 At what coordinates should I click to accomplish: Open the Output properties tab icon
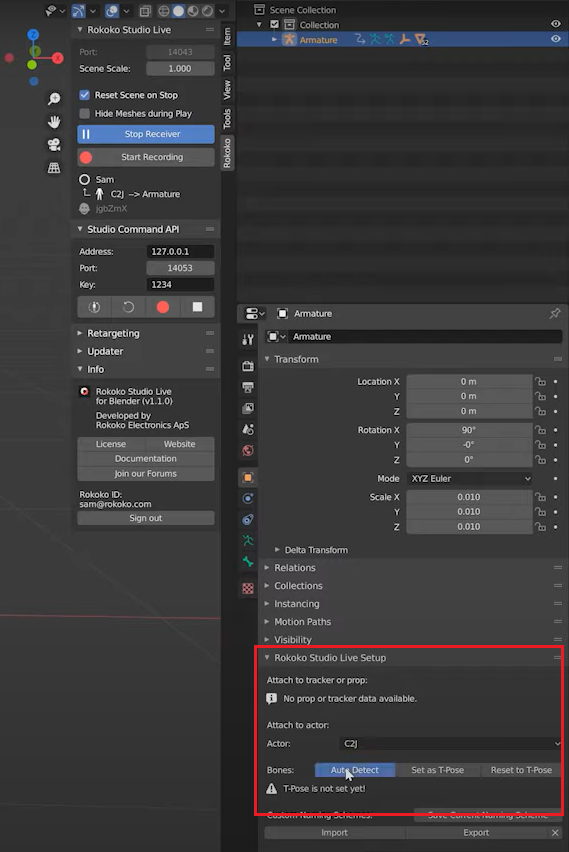pos(248,387)
